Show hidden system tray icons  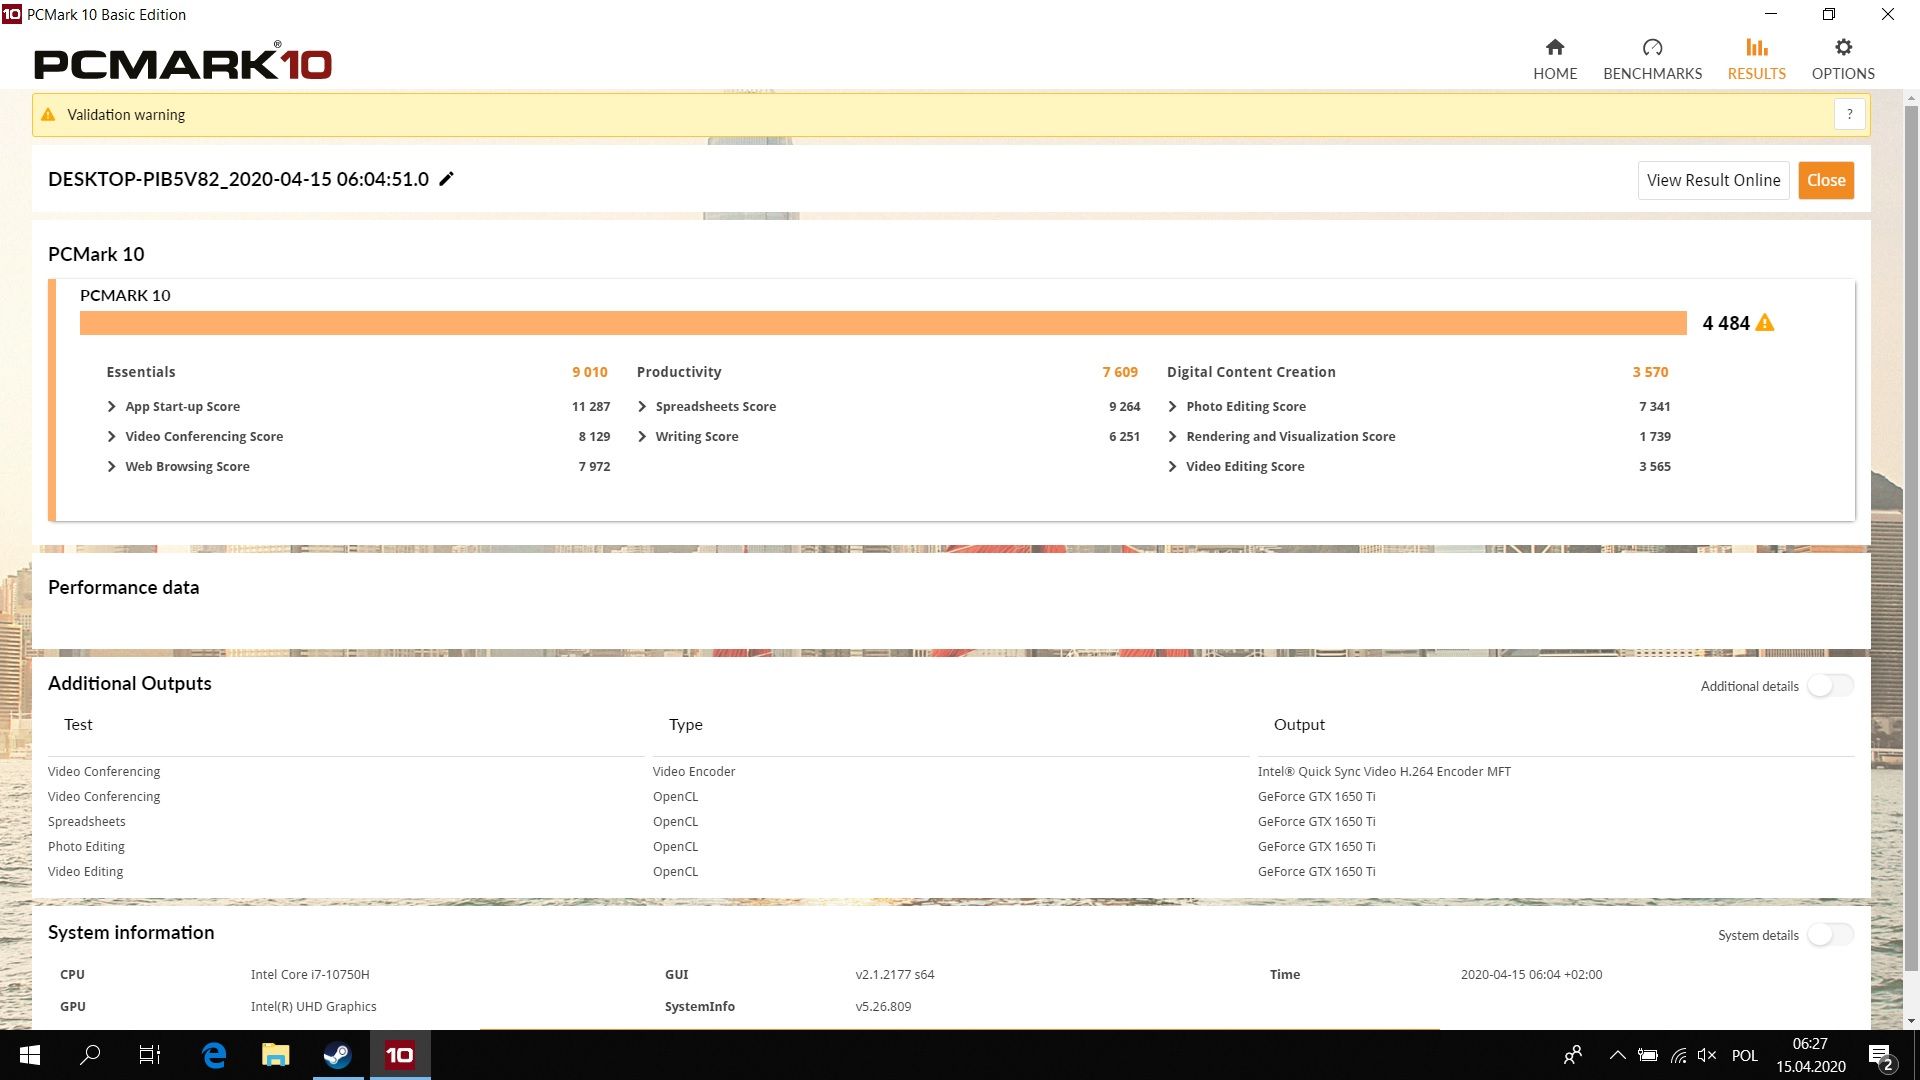tap(1617, 1055)
